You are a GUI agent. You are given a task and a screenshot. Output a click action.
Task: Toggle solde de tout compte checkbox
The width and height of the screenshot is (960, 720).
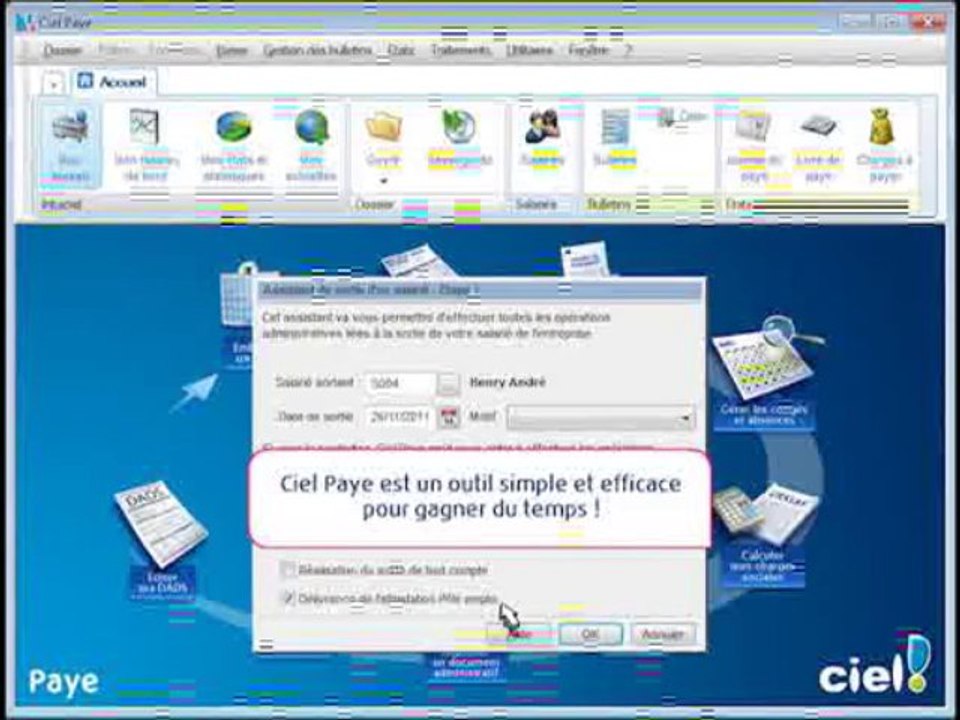click(x=288, y=570)
